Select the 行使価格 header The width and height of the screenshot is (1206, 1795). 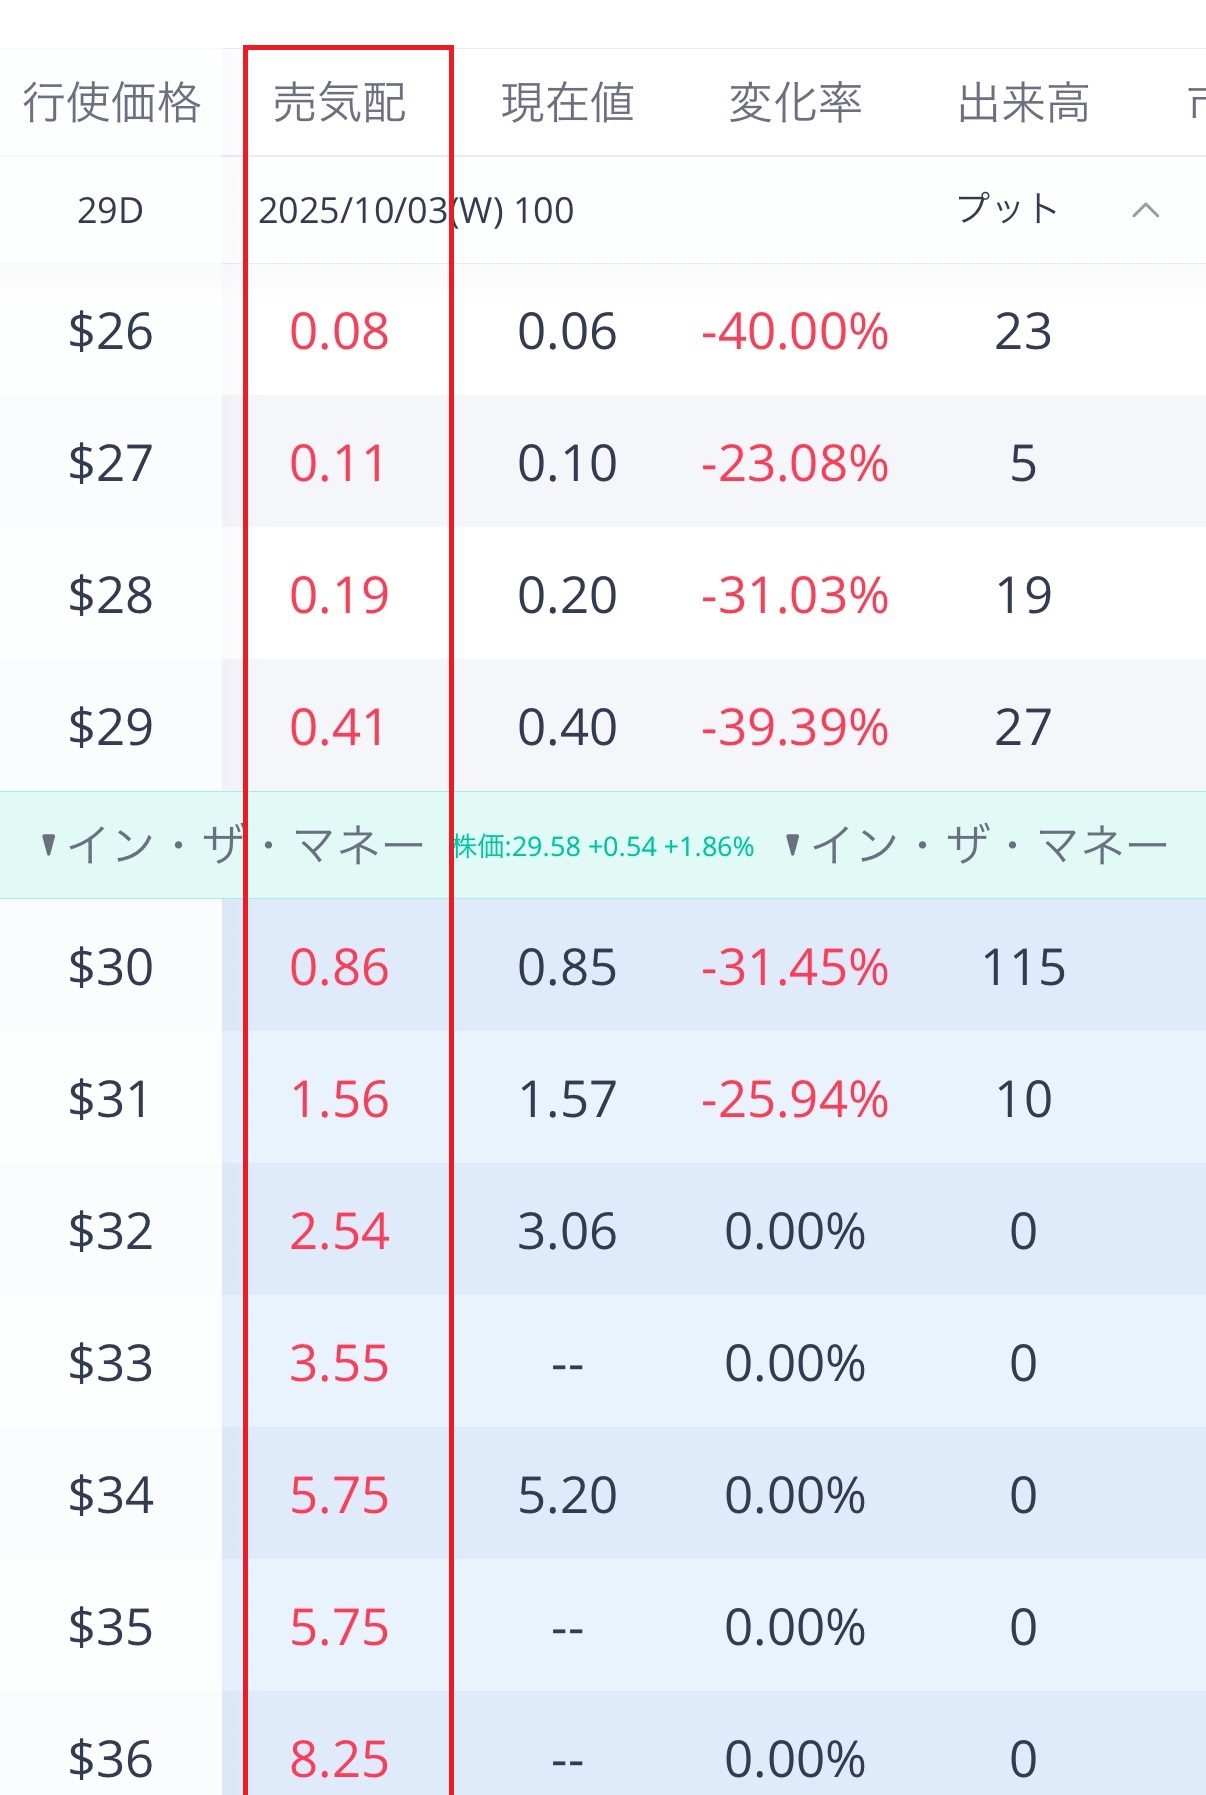[111, 103]
